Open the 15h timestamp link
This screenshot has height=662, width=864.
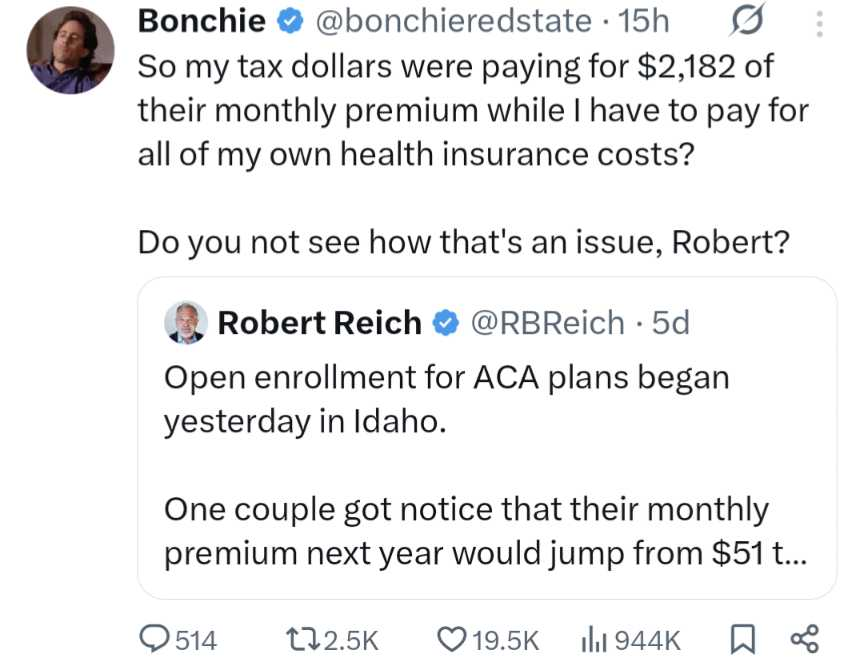[645, 20]
